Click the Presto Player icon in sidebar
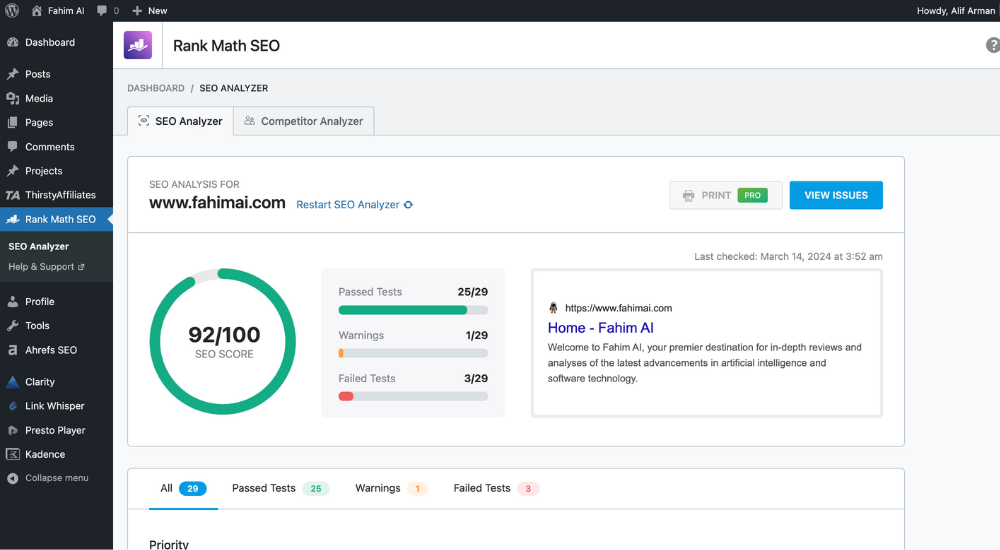Viewport: 1000px width, 550px height. point(12,431)
